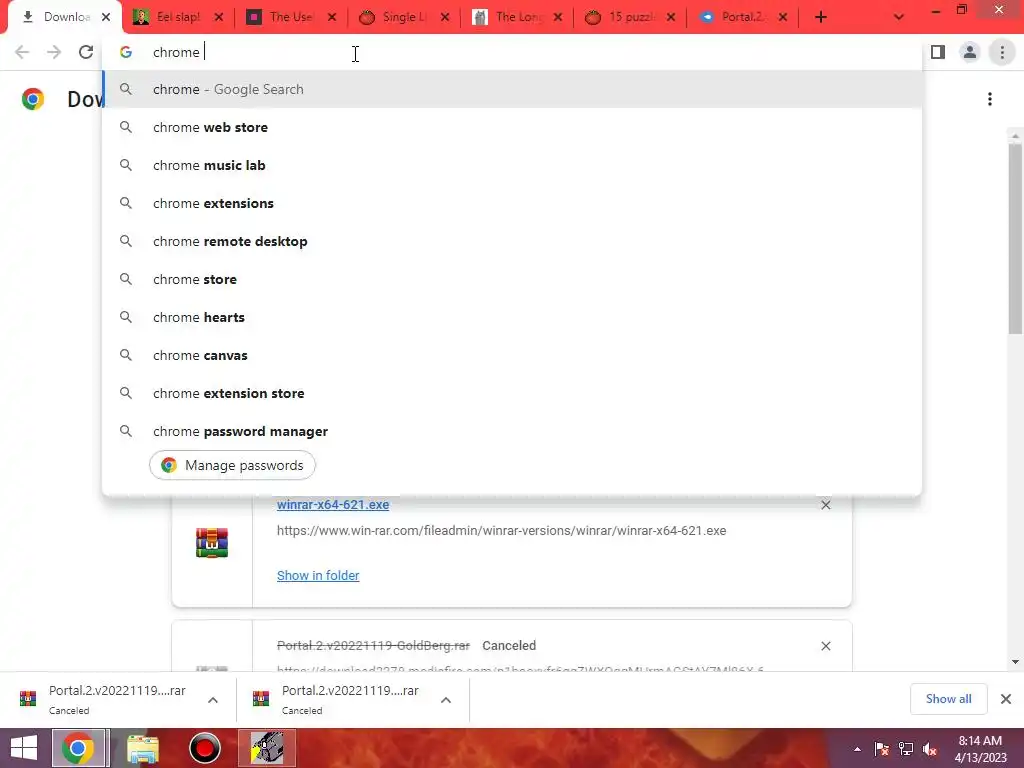1024x768 pixels.
Task: Close the Single Li tab
Action: click(445, 17)
